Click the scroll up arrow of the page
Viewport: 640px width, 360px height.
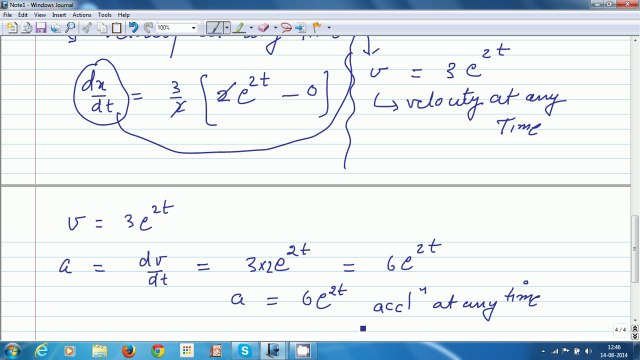click(x=635, y=40)
